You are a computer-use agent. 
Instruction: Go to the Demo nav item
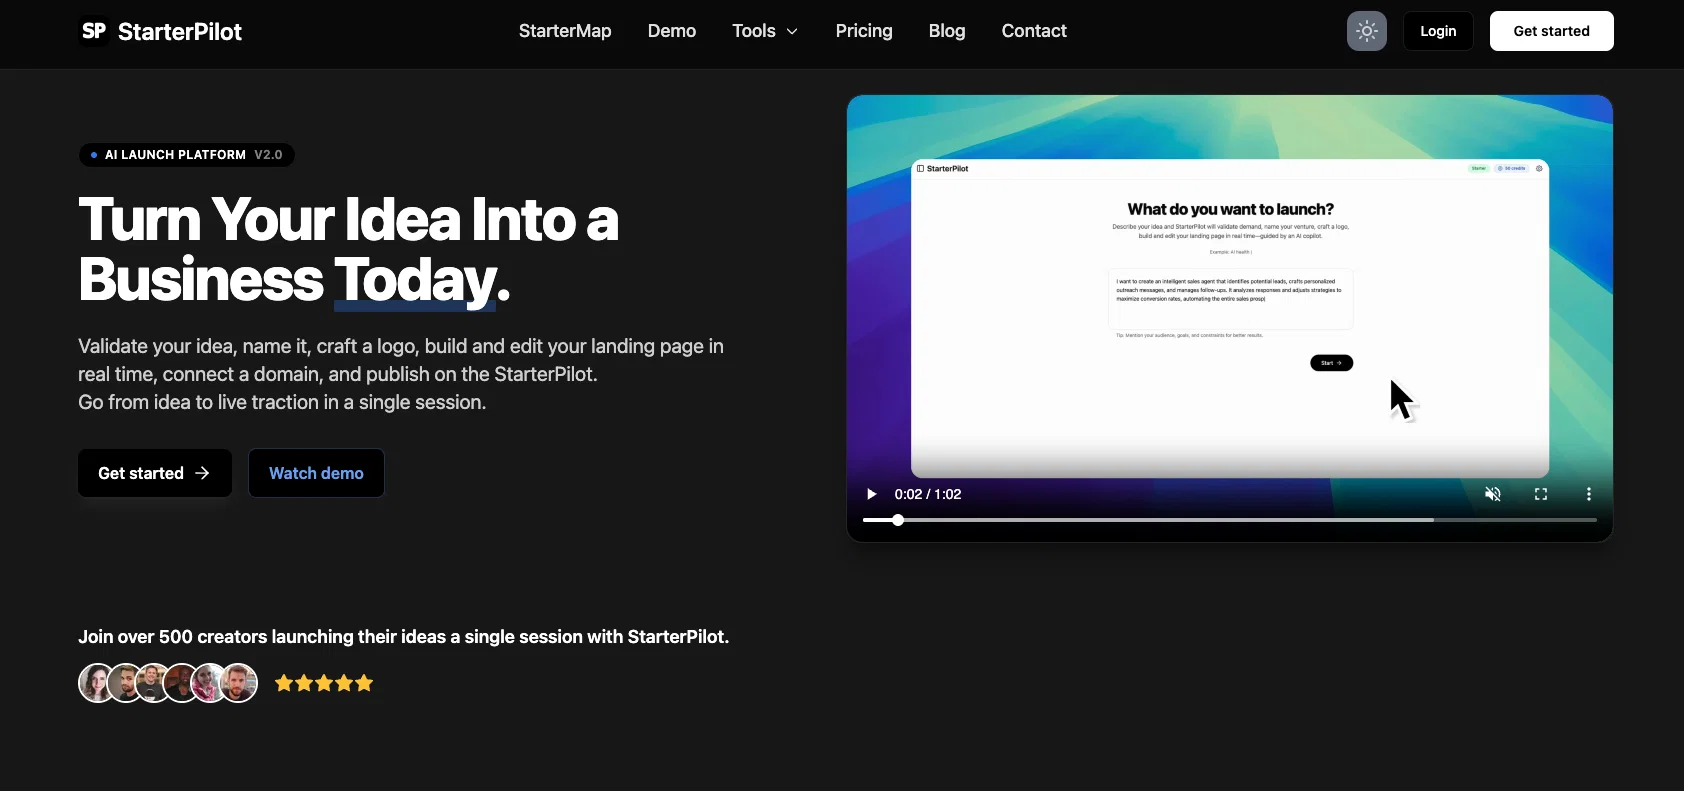point(672,31)
